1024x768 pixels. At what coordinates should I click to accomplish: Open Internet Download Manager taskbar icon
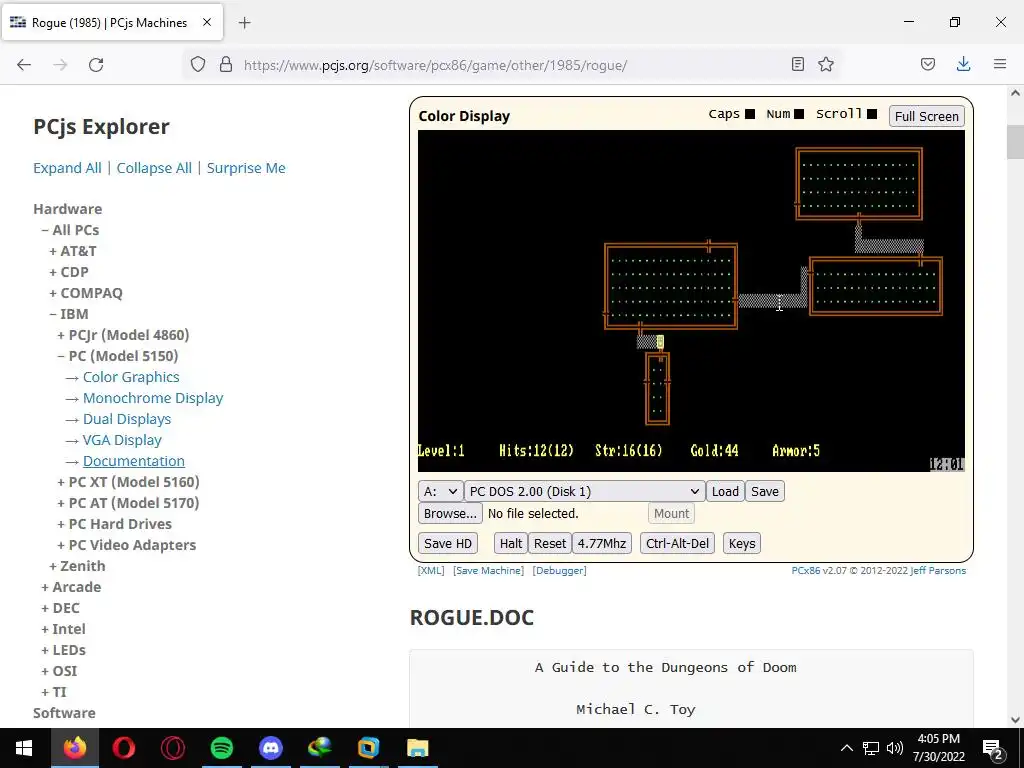319,748
